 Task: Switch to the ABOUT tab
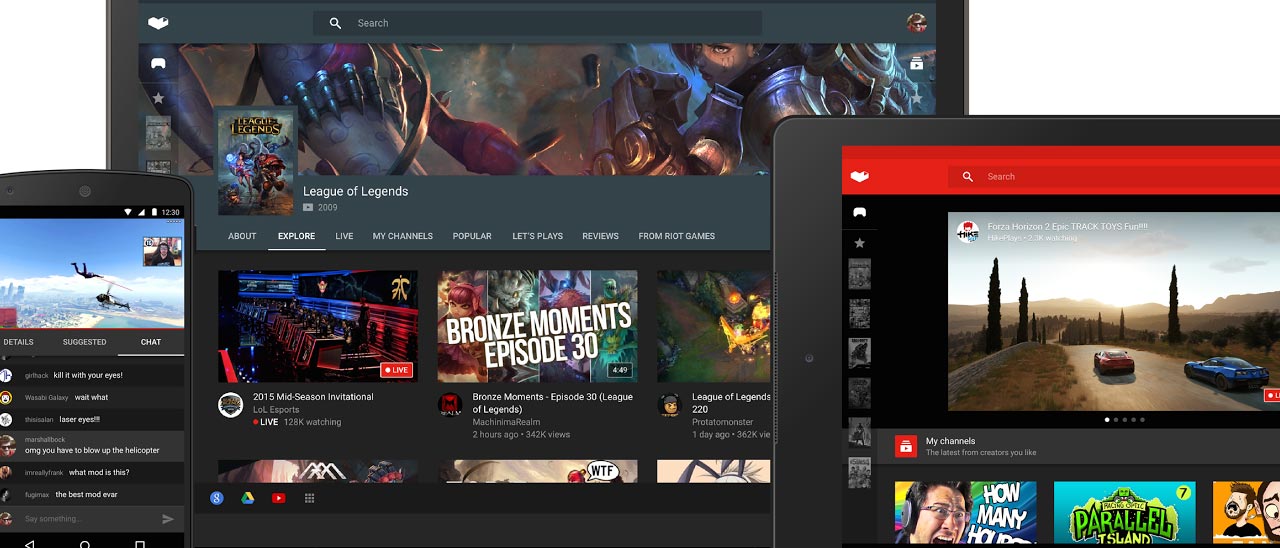point(242,236)
